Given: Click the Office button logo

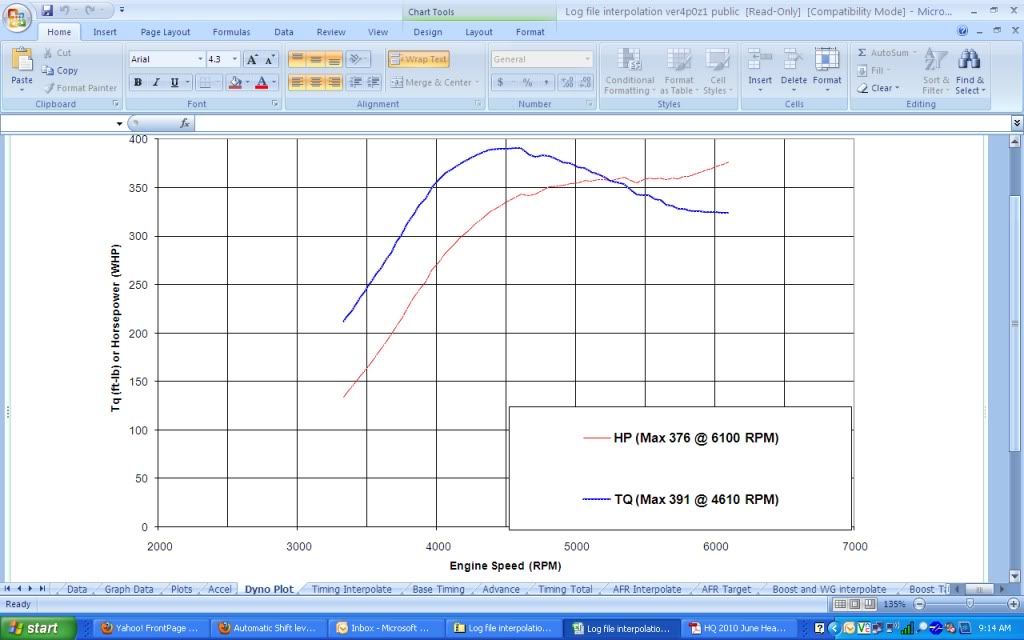Looking at the screenshot, I should pyautogui.click(x=18, y=18).
